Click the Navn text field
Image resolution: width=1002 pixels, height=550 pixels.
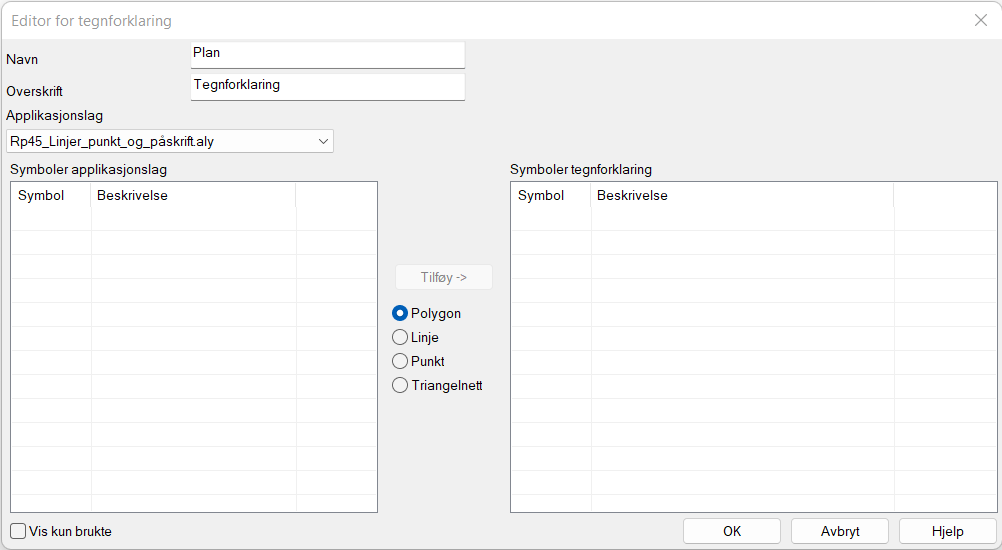pos(327,54)
